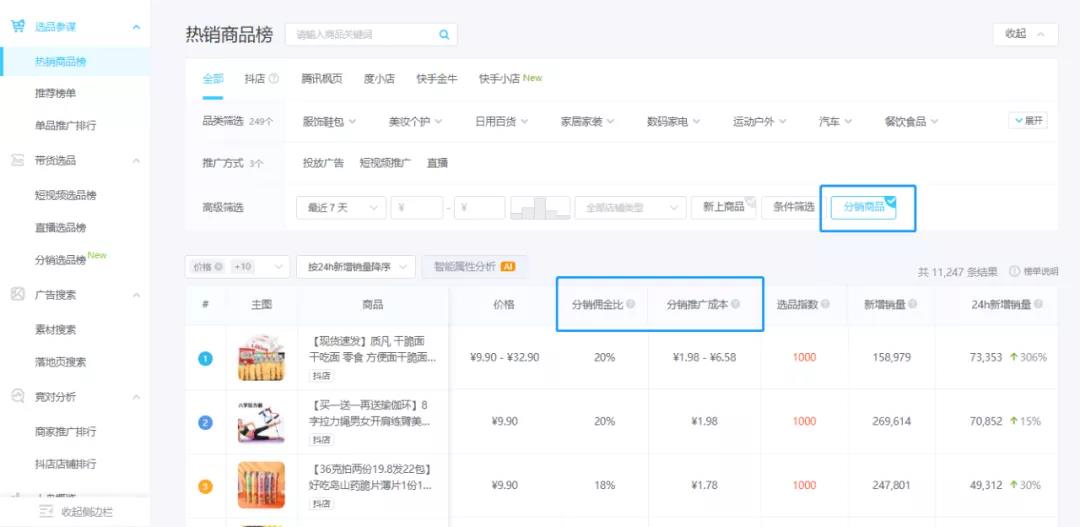Image resolution: width=1080 pixels, height=527 pixels.
Task: Click rank 2 badge icon
Action: pyautogui.click(x=205, y=423)
